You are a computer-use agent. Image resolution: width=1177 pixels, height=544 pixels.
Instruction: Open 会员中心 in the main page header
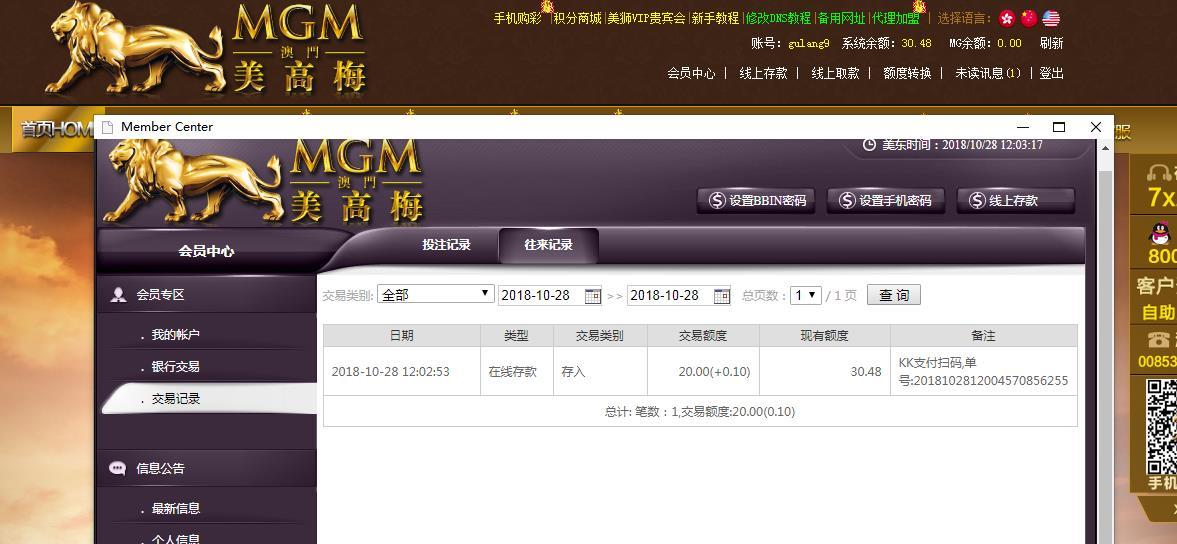point(691,74)
